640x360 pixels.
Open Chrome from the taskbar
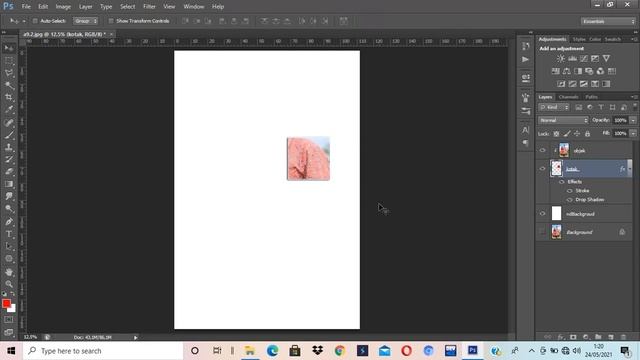(x=339, y=351)
